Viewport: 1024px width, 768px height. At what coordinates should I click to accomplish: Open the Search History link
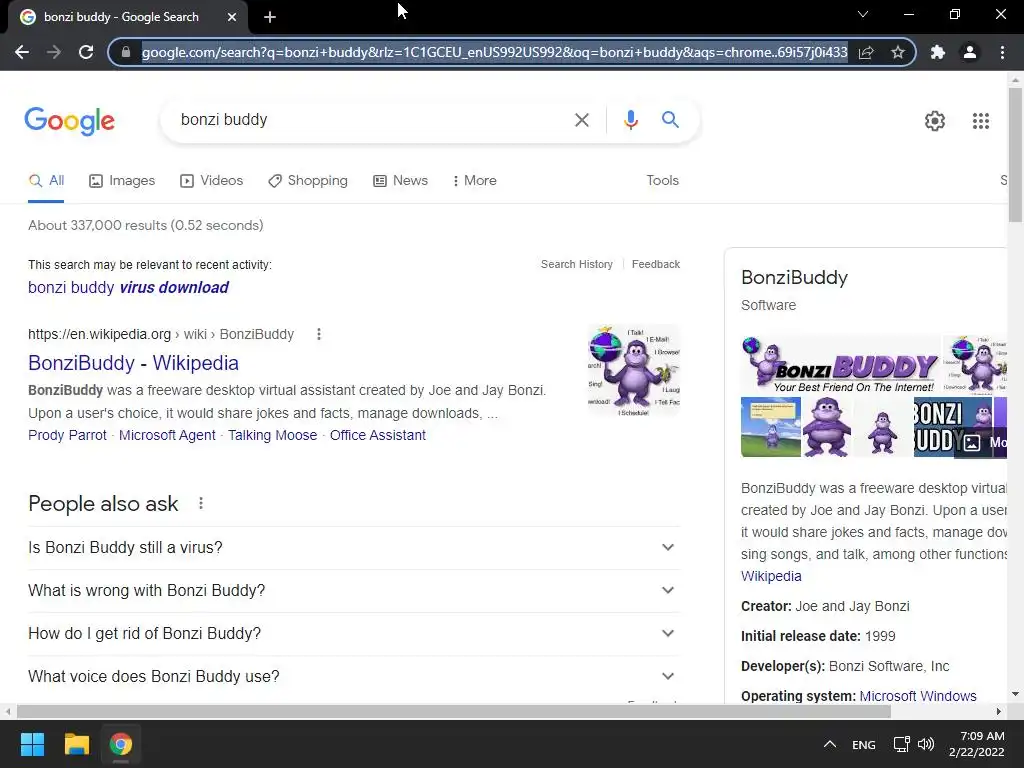[x=577, y=264]
